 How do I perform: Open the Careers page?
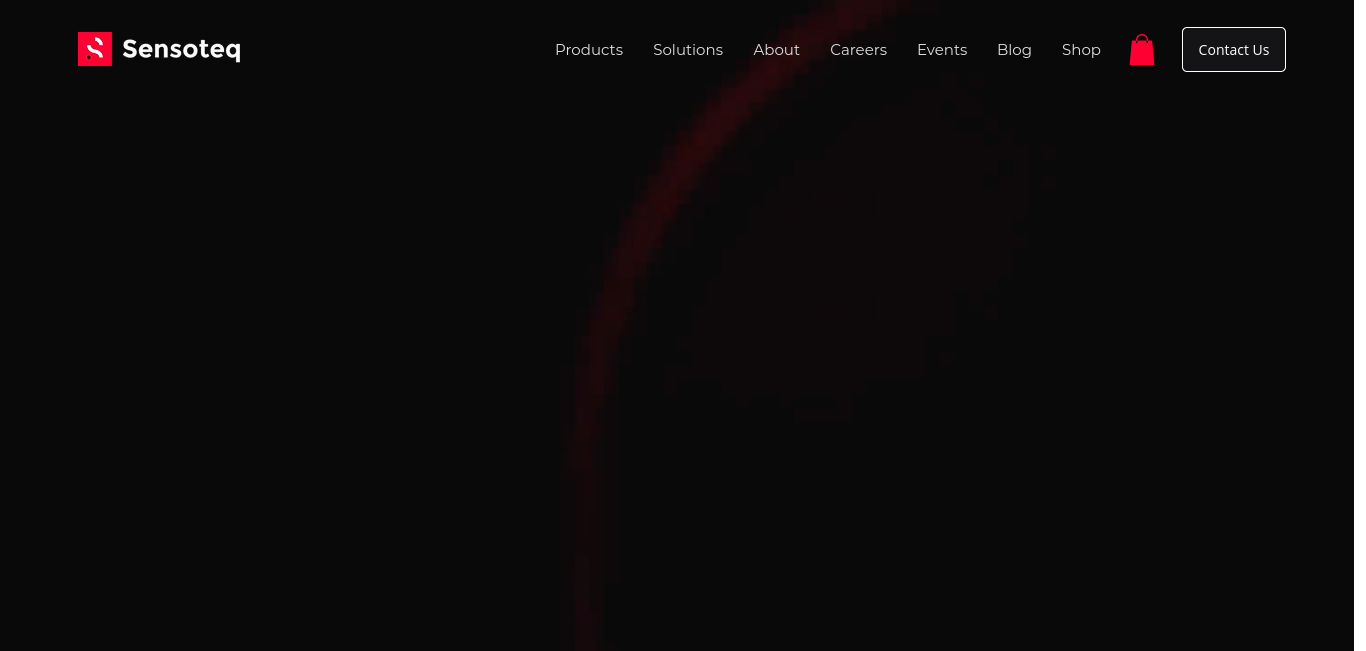click(x=858, y=50)
